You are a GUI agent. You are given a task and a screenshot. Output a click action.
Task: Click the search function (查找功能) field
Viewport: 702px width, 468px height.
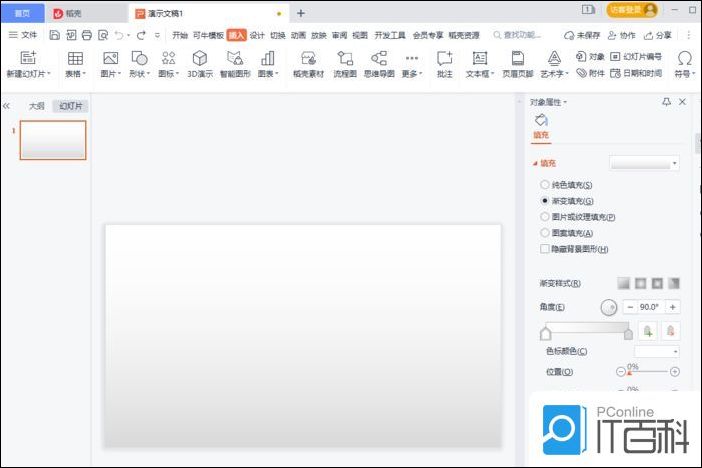518,35
